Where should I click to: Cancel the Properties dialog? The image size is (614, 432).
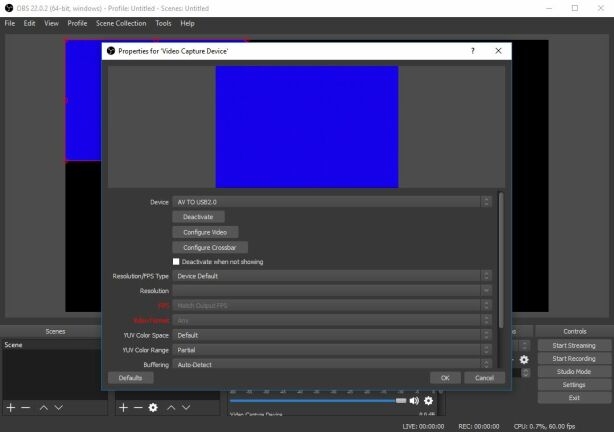point(484,378)
